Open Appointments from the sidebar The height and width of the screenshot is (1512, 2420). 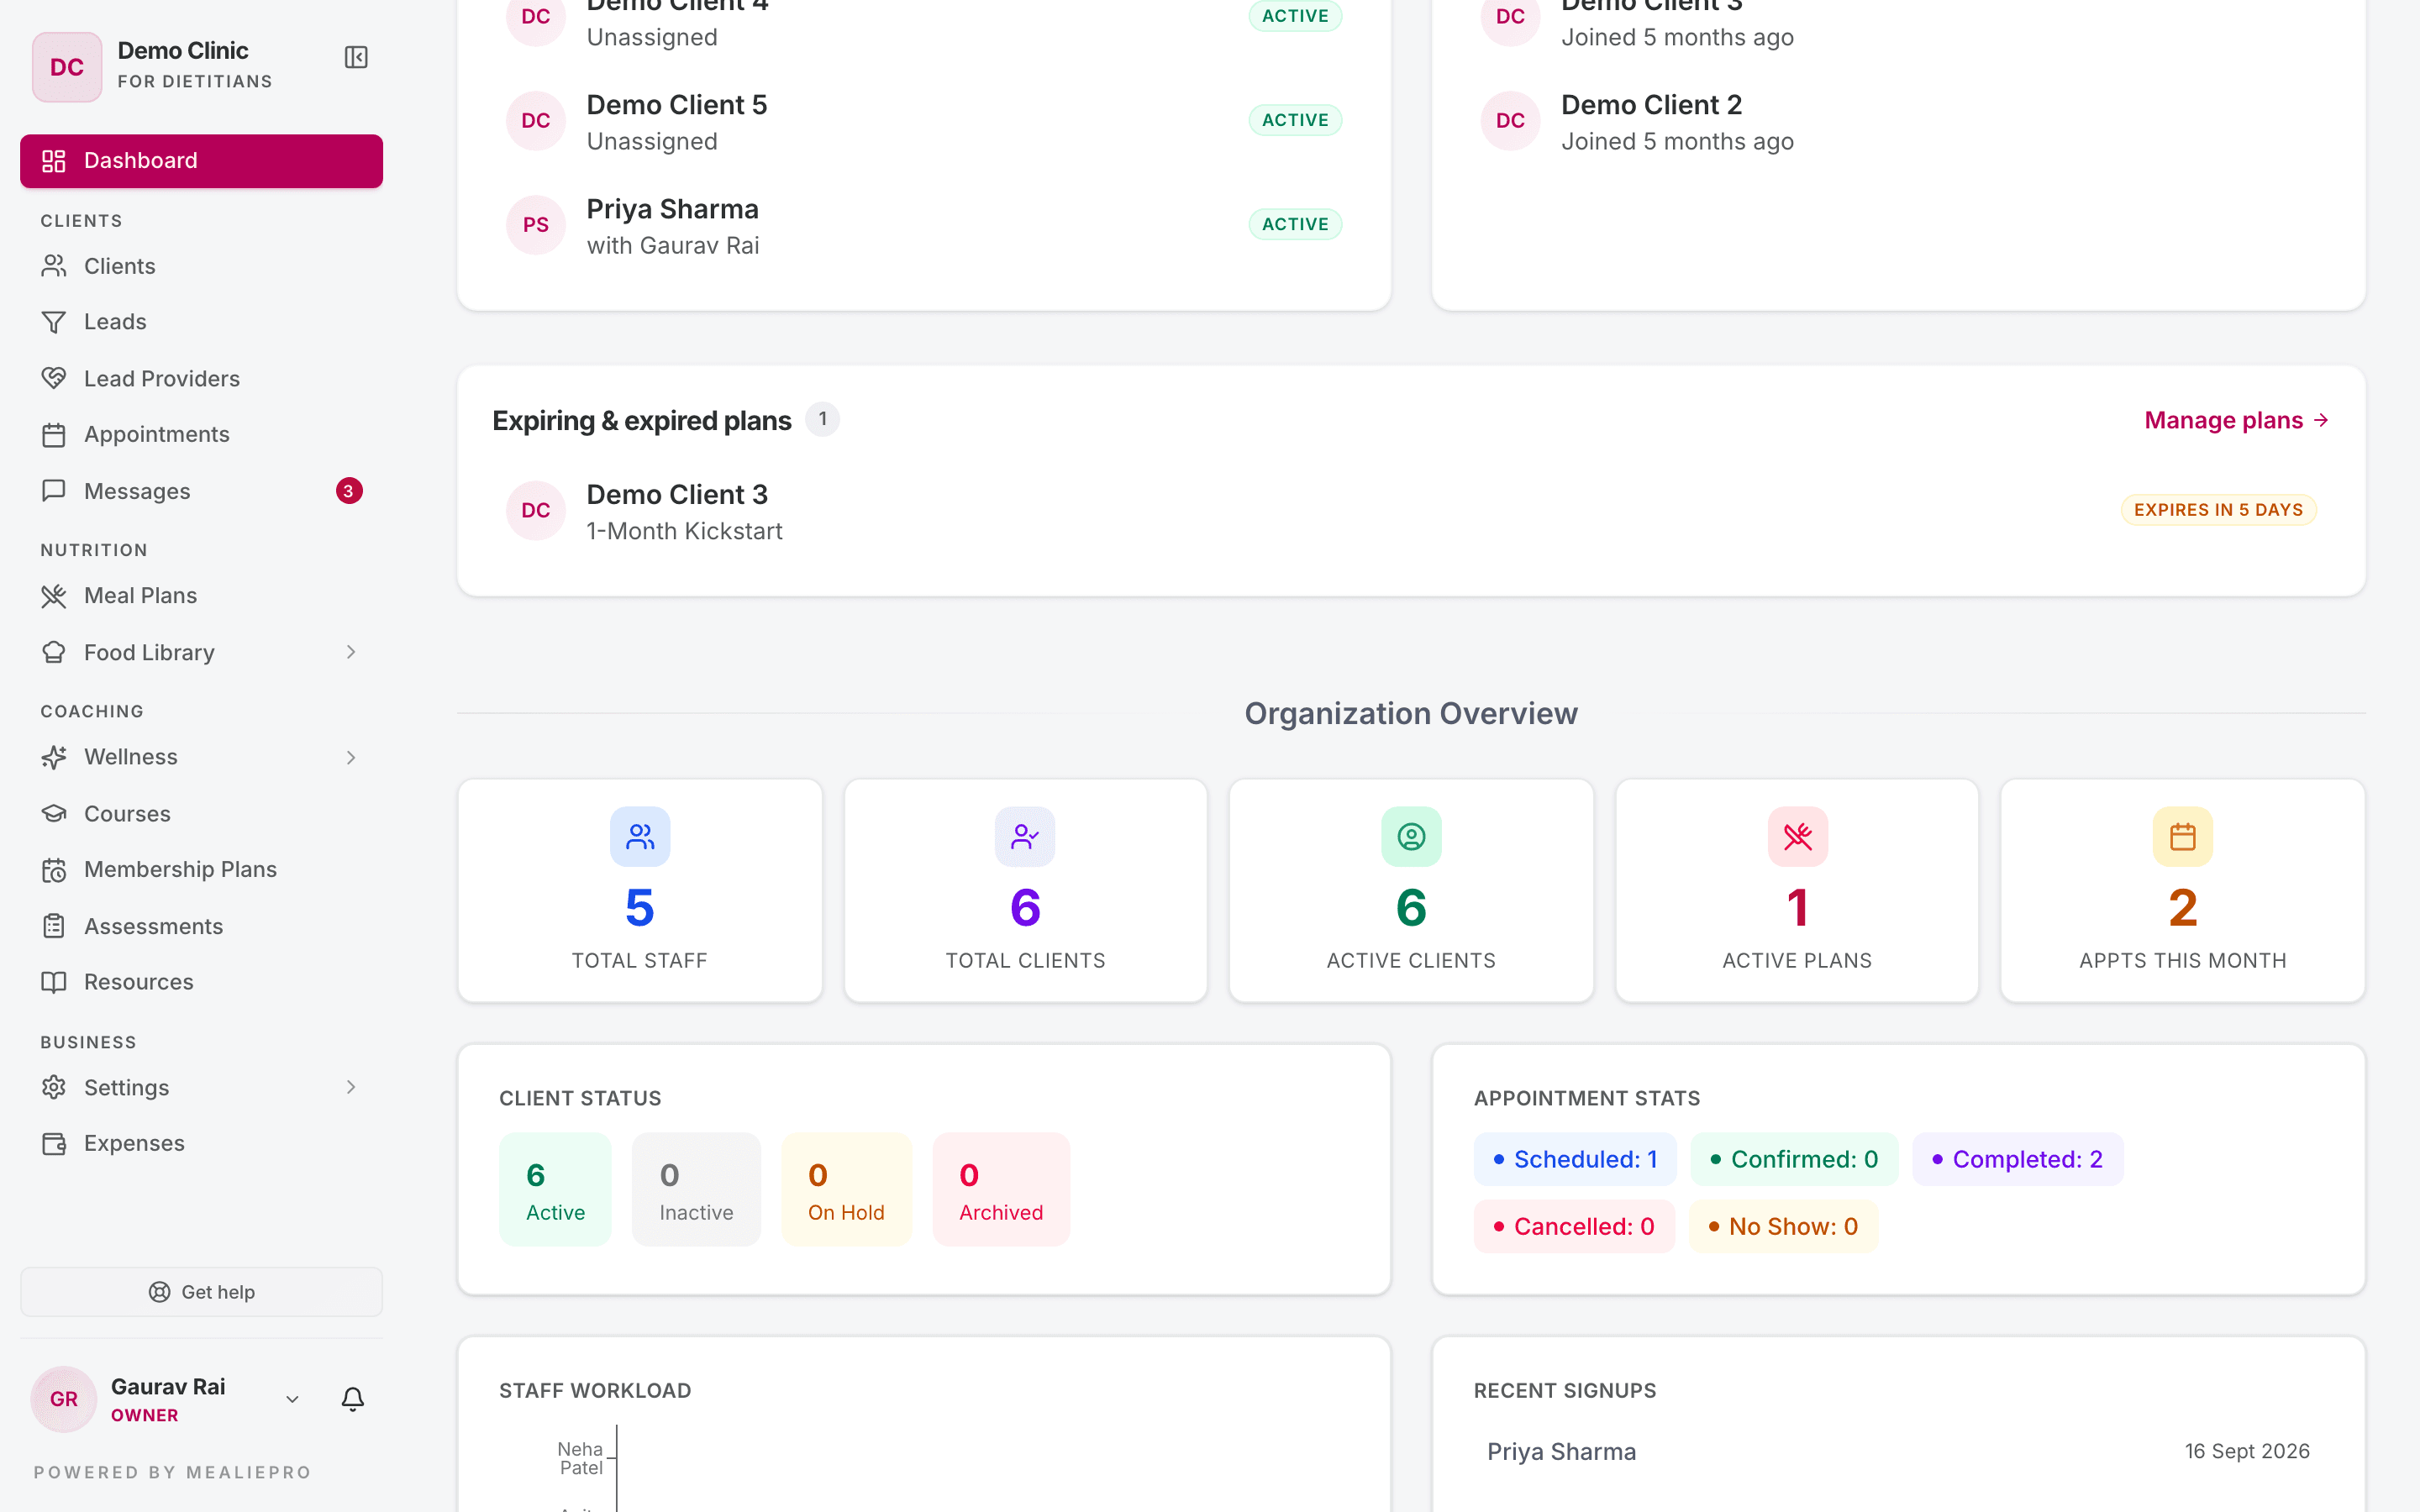201,434
